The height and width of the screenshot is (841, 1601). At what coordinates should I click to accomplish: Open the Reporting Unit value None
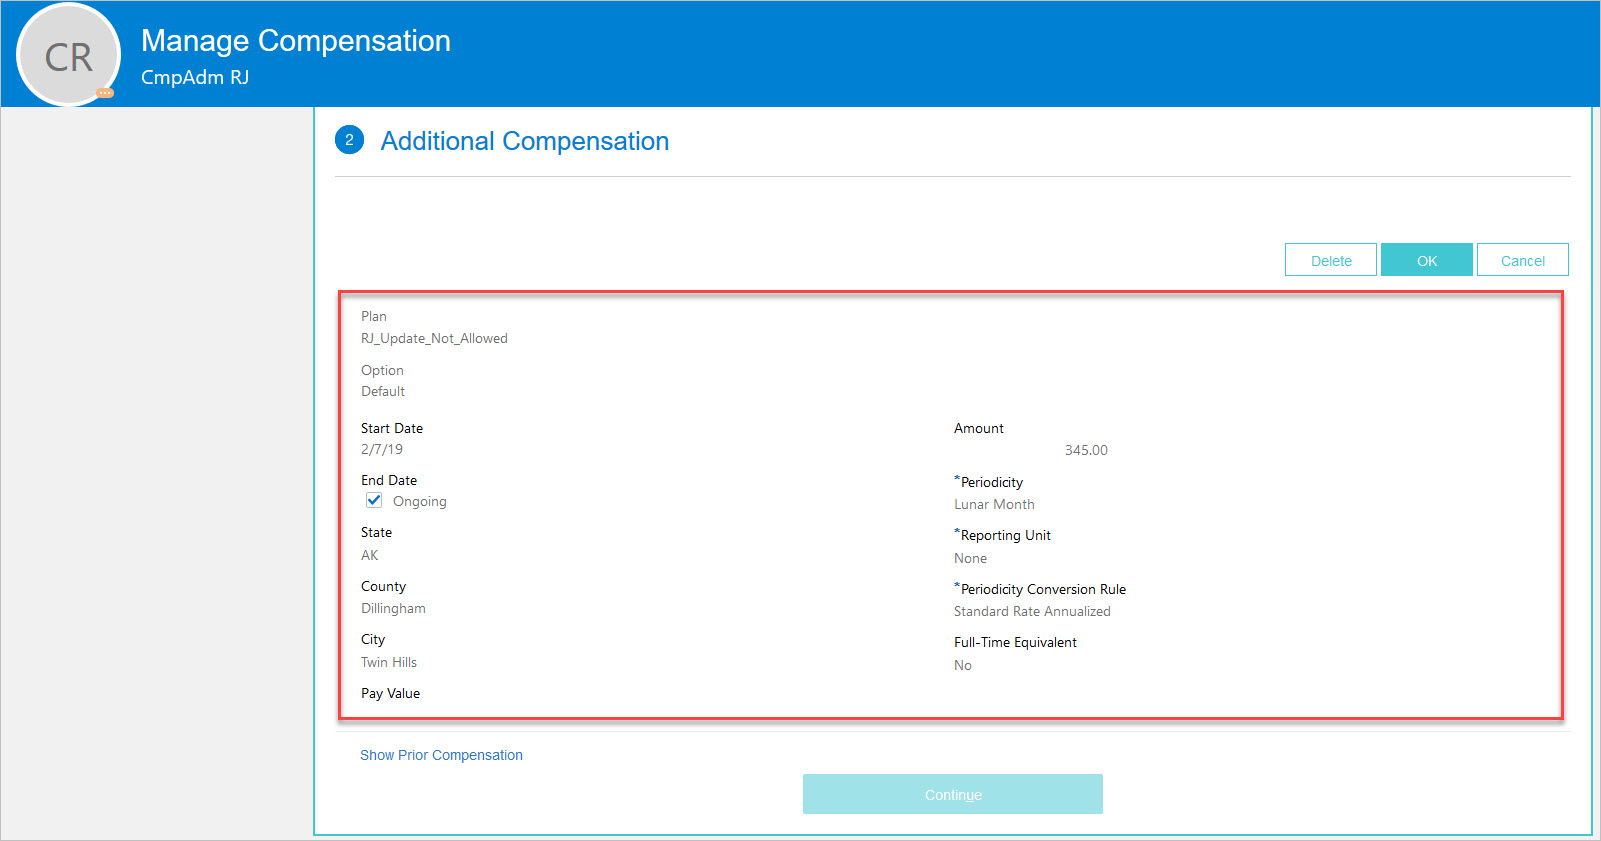pyautogui.click(x=970, y=558)
